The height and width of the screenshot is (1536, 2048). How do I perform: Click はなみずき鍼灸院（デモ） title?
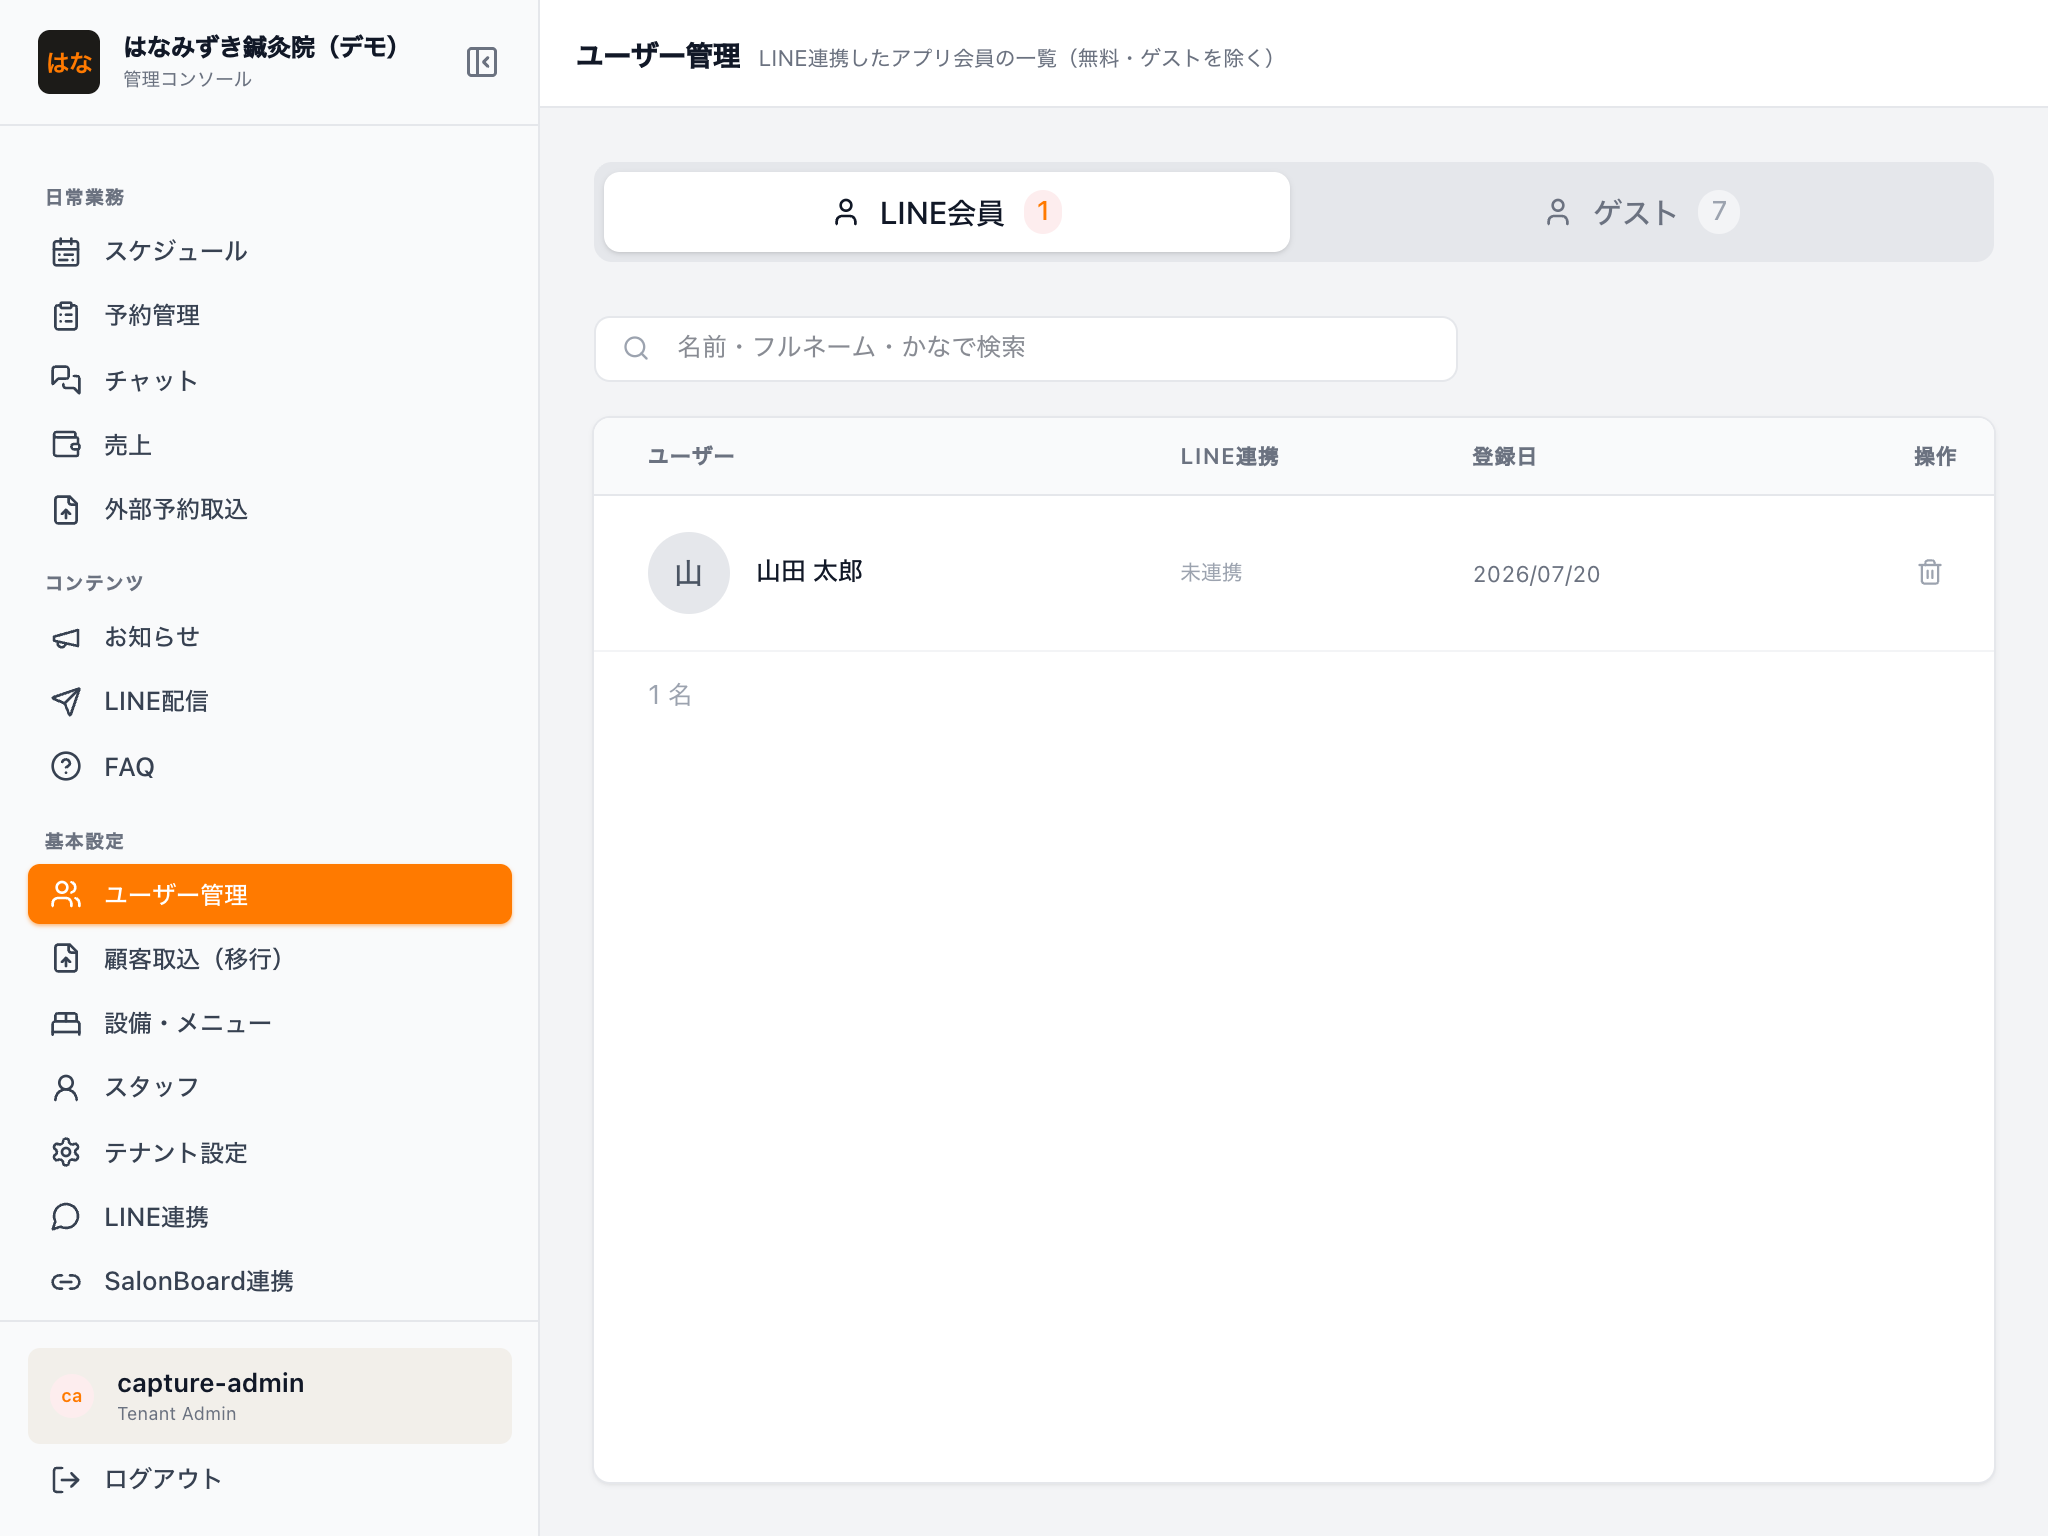point(262,46)
